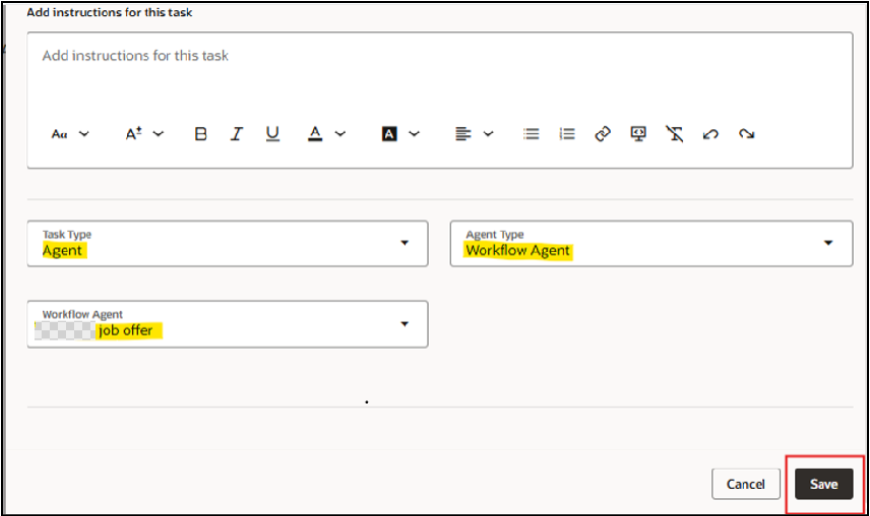The width and height of the screenshot is (870, 516).
Task: Expand the font color chevron
Action: 341,134
